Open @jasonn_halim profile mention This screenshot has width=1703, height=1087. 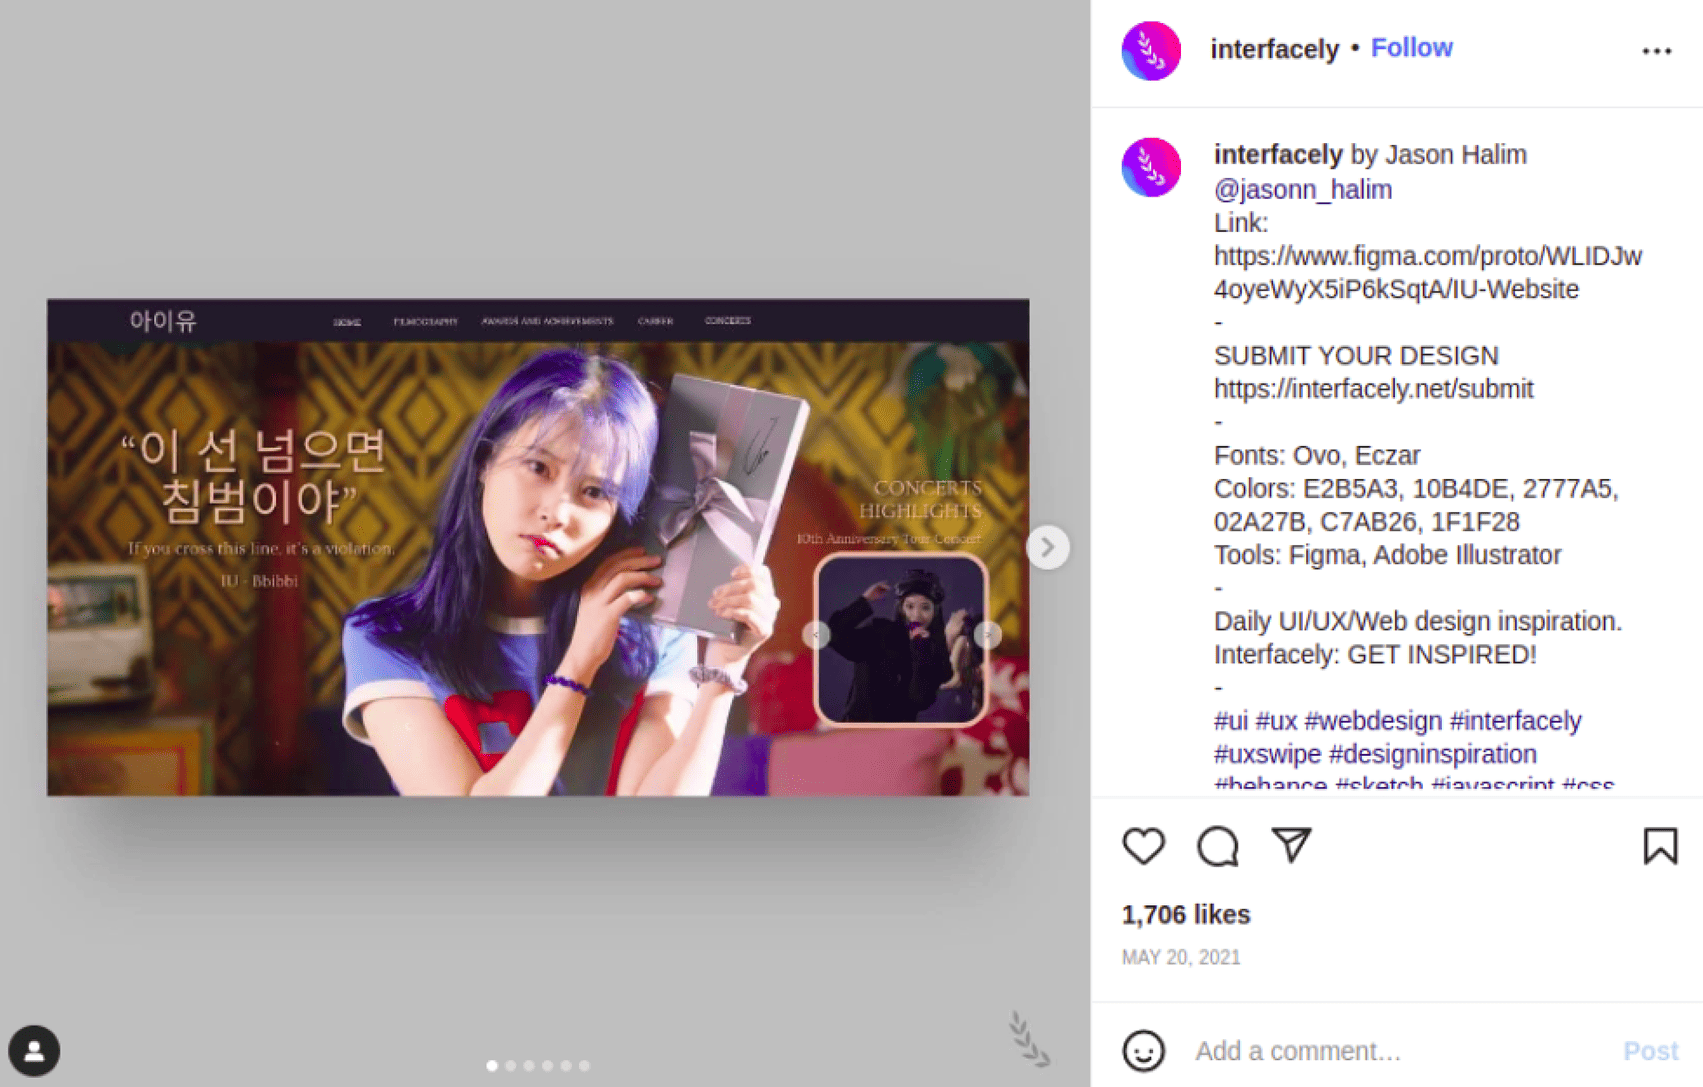pos(1302,189)
